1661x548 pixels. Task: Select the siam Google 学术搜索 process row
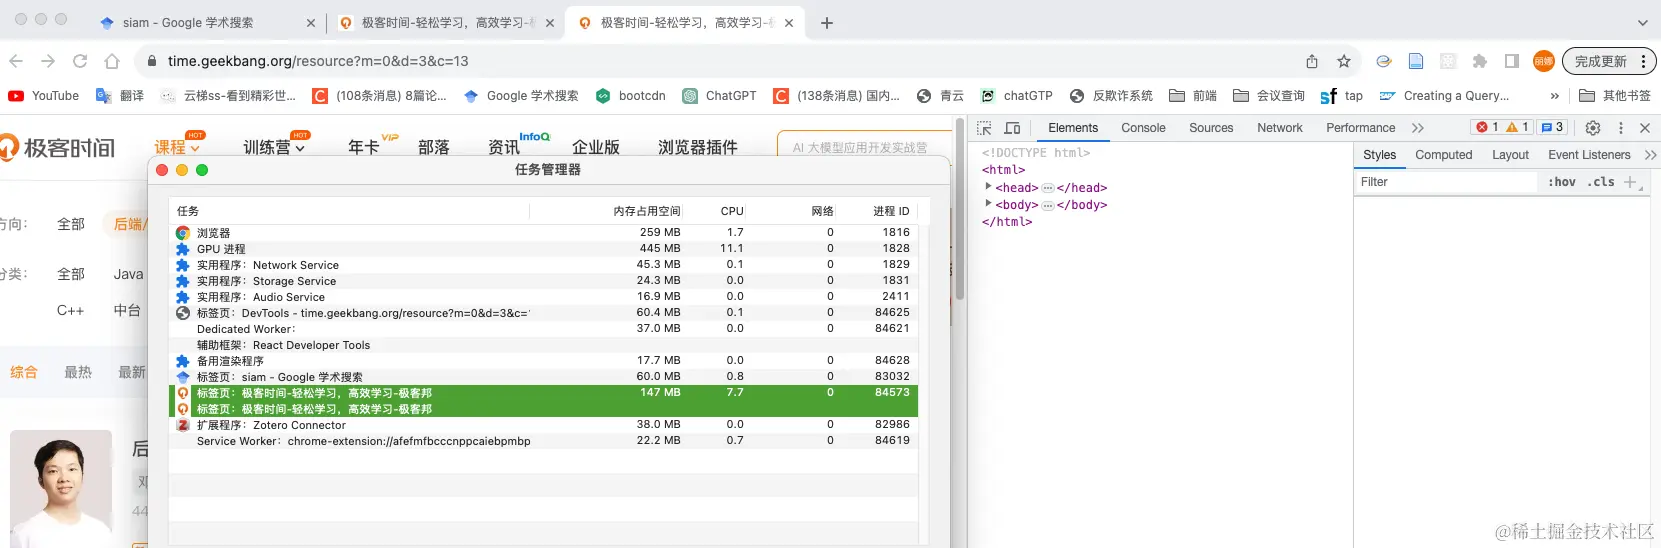click(544, 377)
